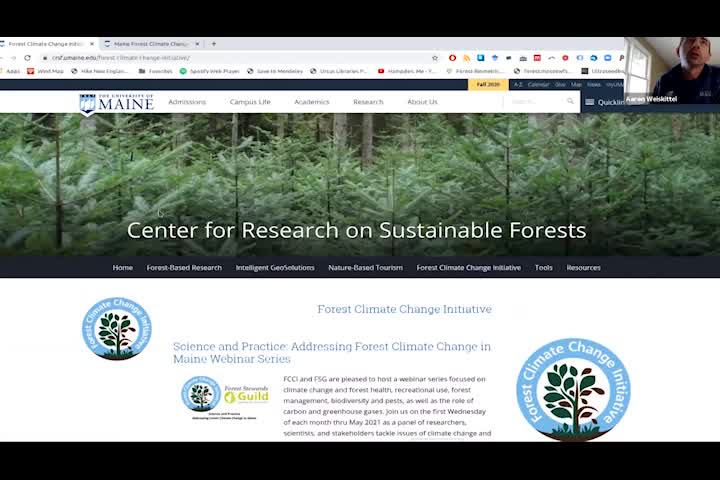The width and height of the screenshot is (720, 480).
Task: Open the Map link in top bar
Action: point(576,85)
